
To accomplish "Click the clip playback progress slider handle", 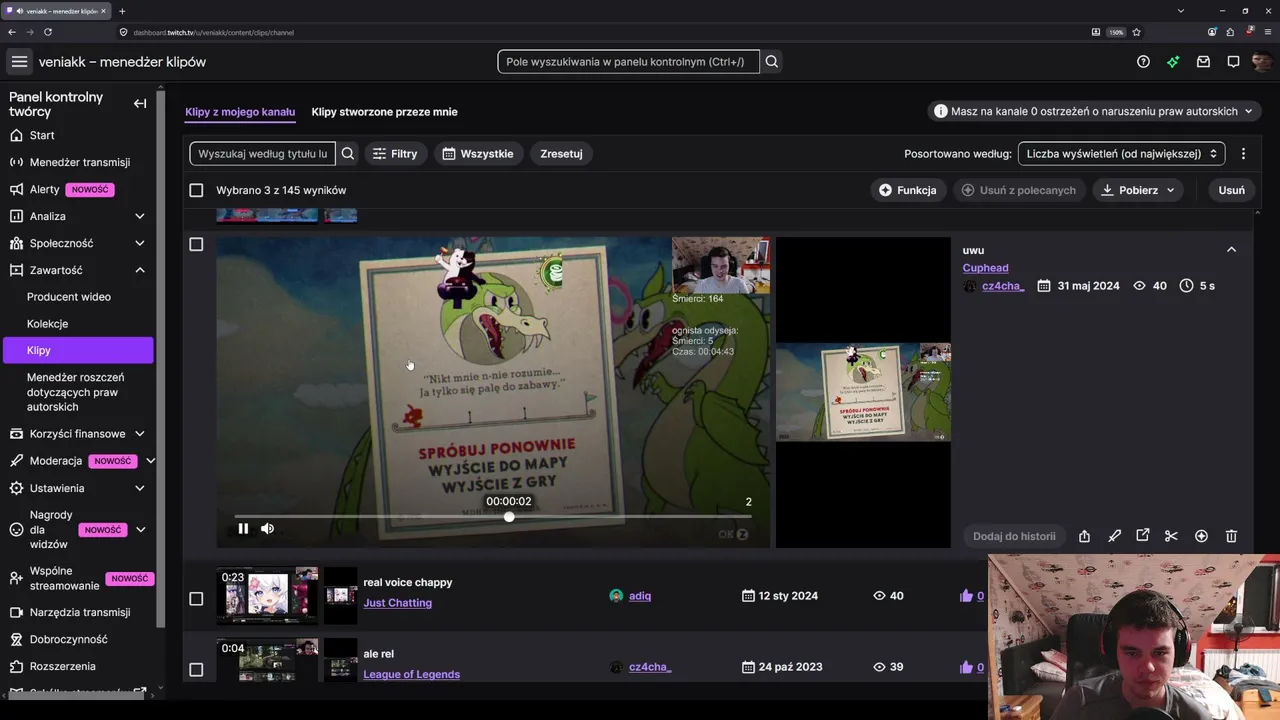I will (509, 517).
